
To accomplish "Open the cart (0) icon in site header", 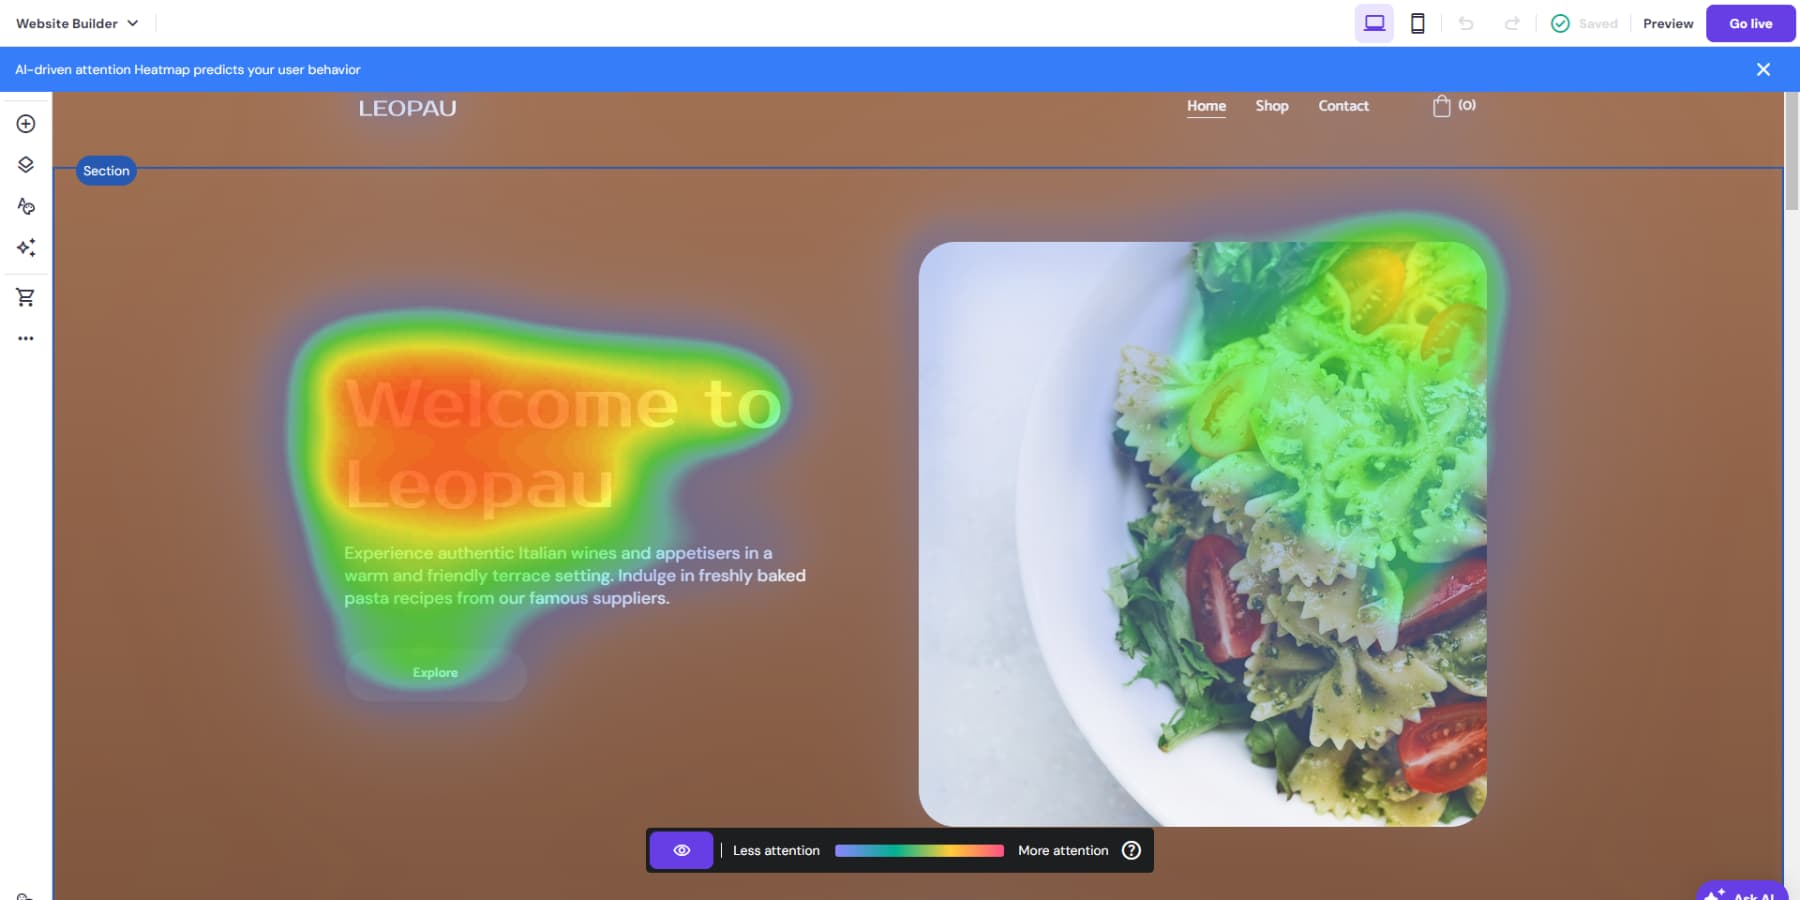I will (x=1452, y=105).
